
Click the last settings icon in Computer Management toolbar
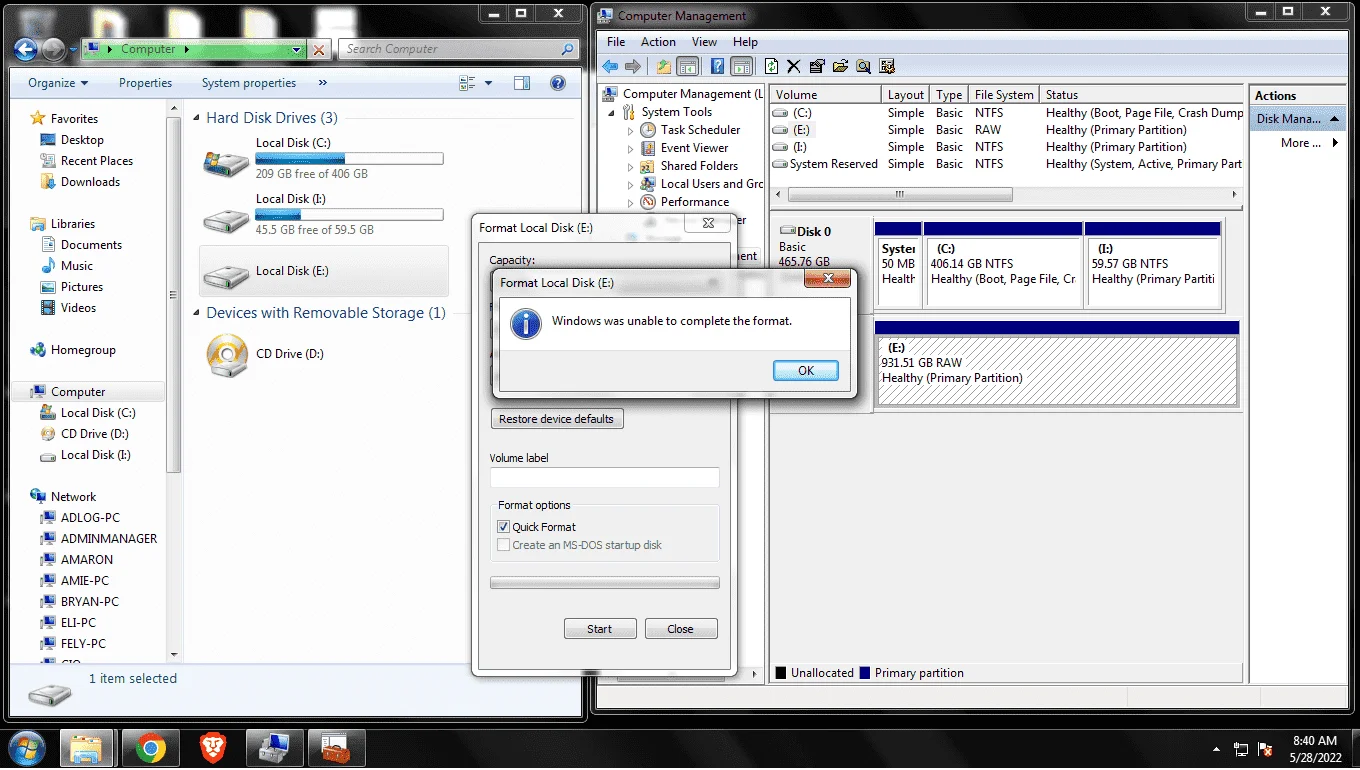pyautogui.click(x=886, y=67)
